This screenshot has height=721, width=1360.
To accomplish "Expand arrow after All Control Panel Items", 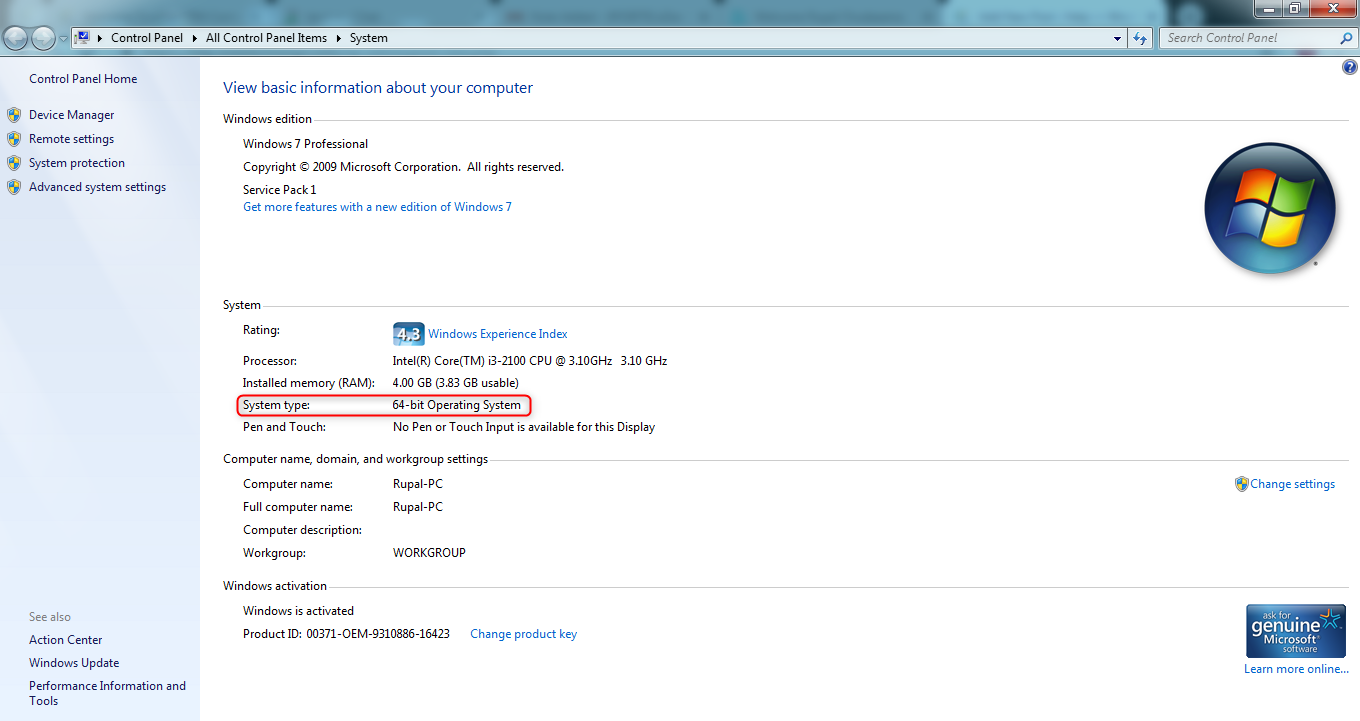I will pos(338,38).
